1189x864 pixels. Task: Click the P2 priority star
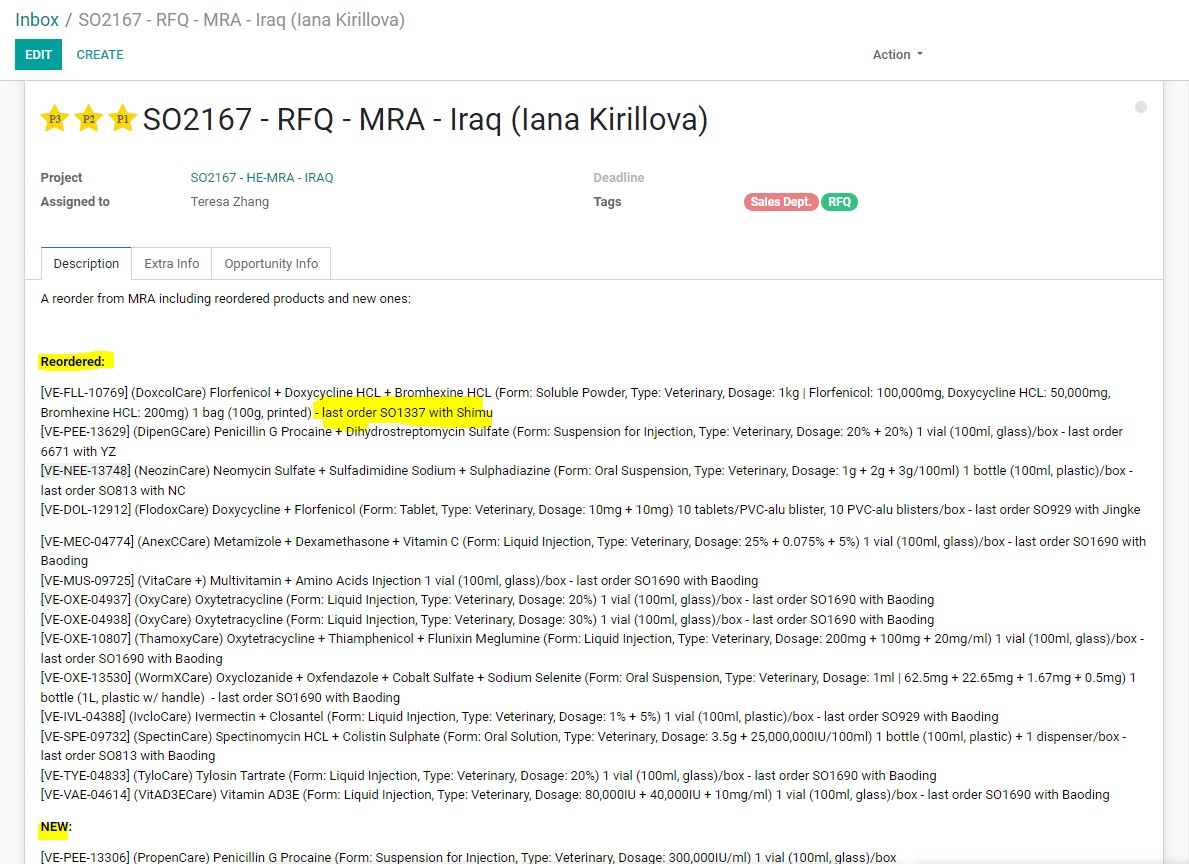[89, 119]
